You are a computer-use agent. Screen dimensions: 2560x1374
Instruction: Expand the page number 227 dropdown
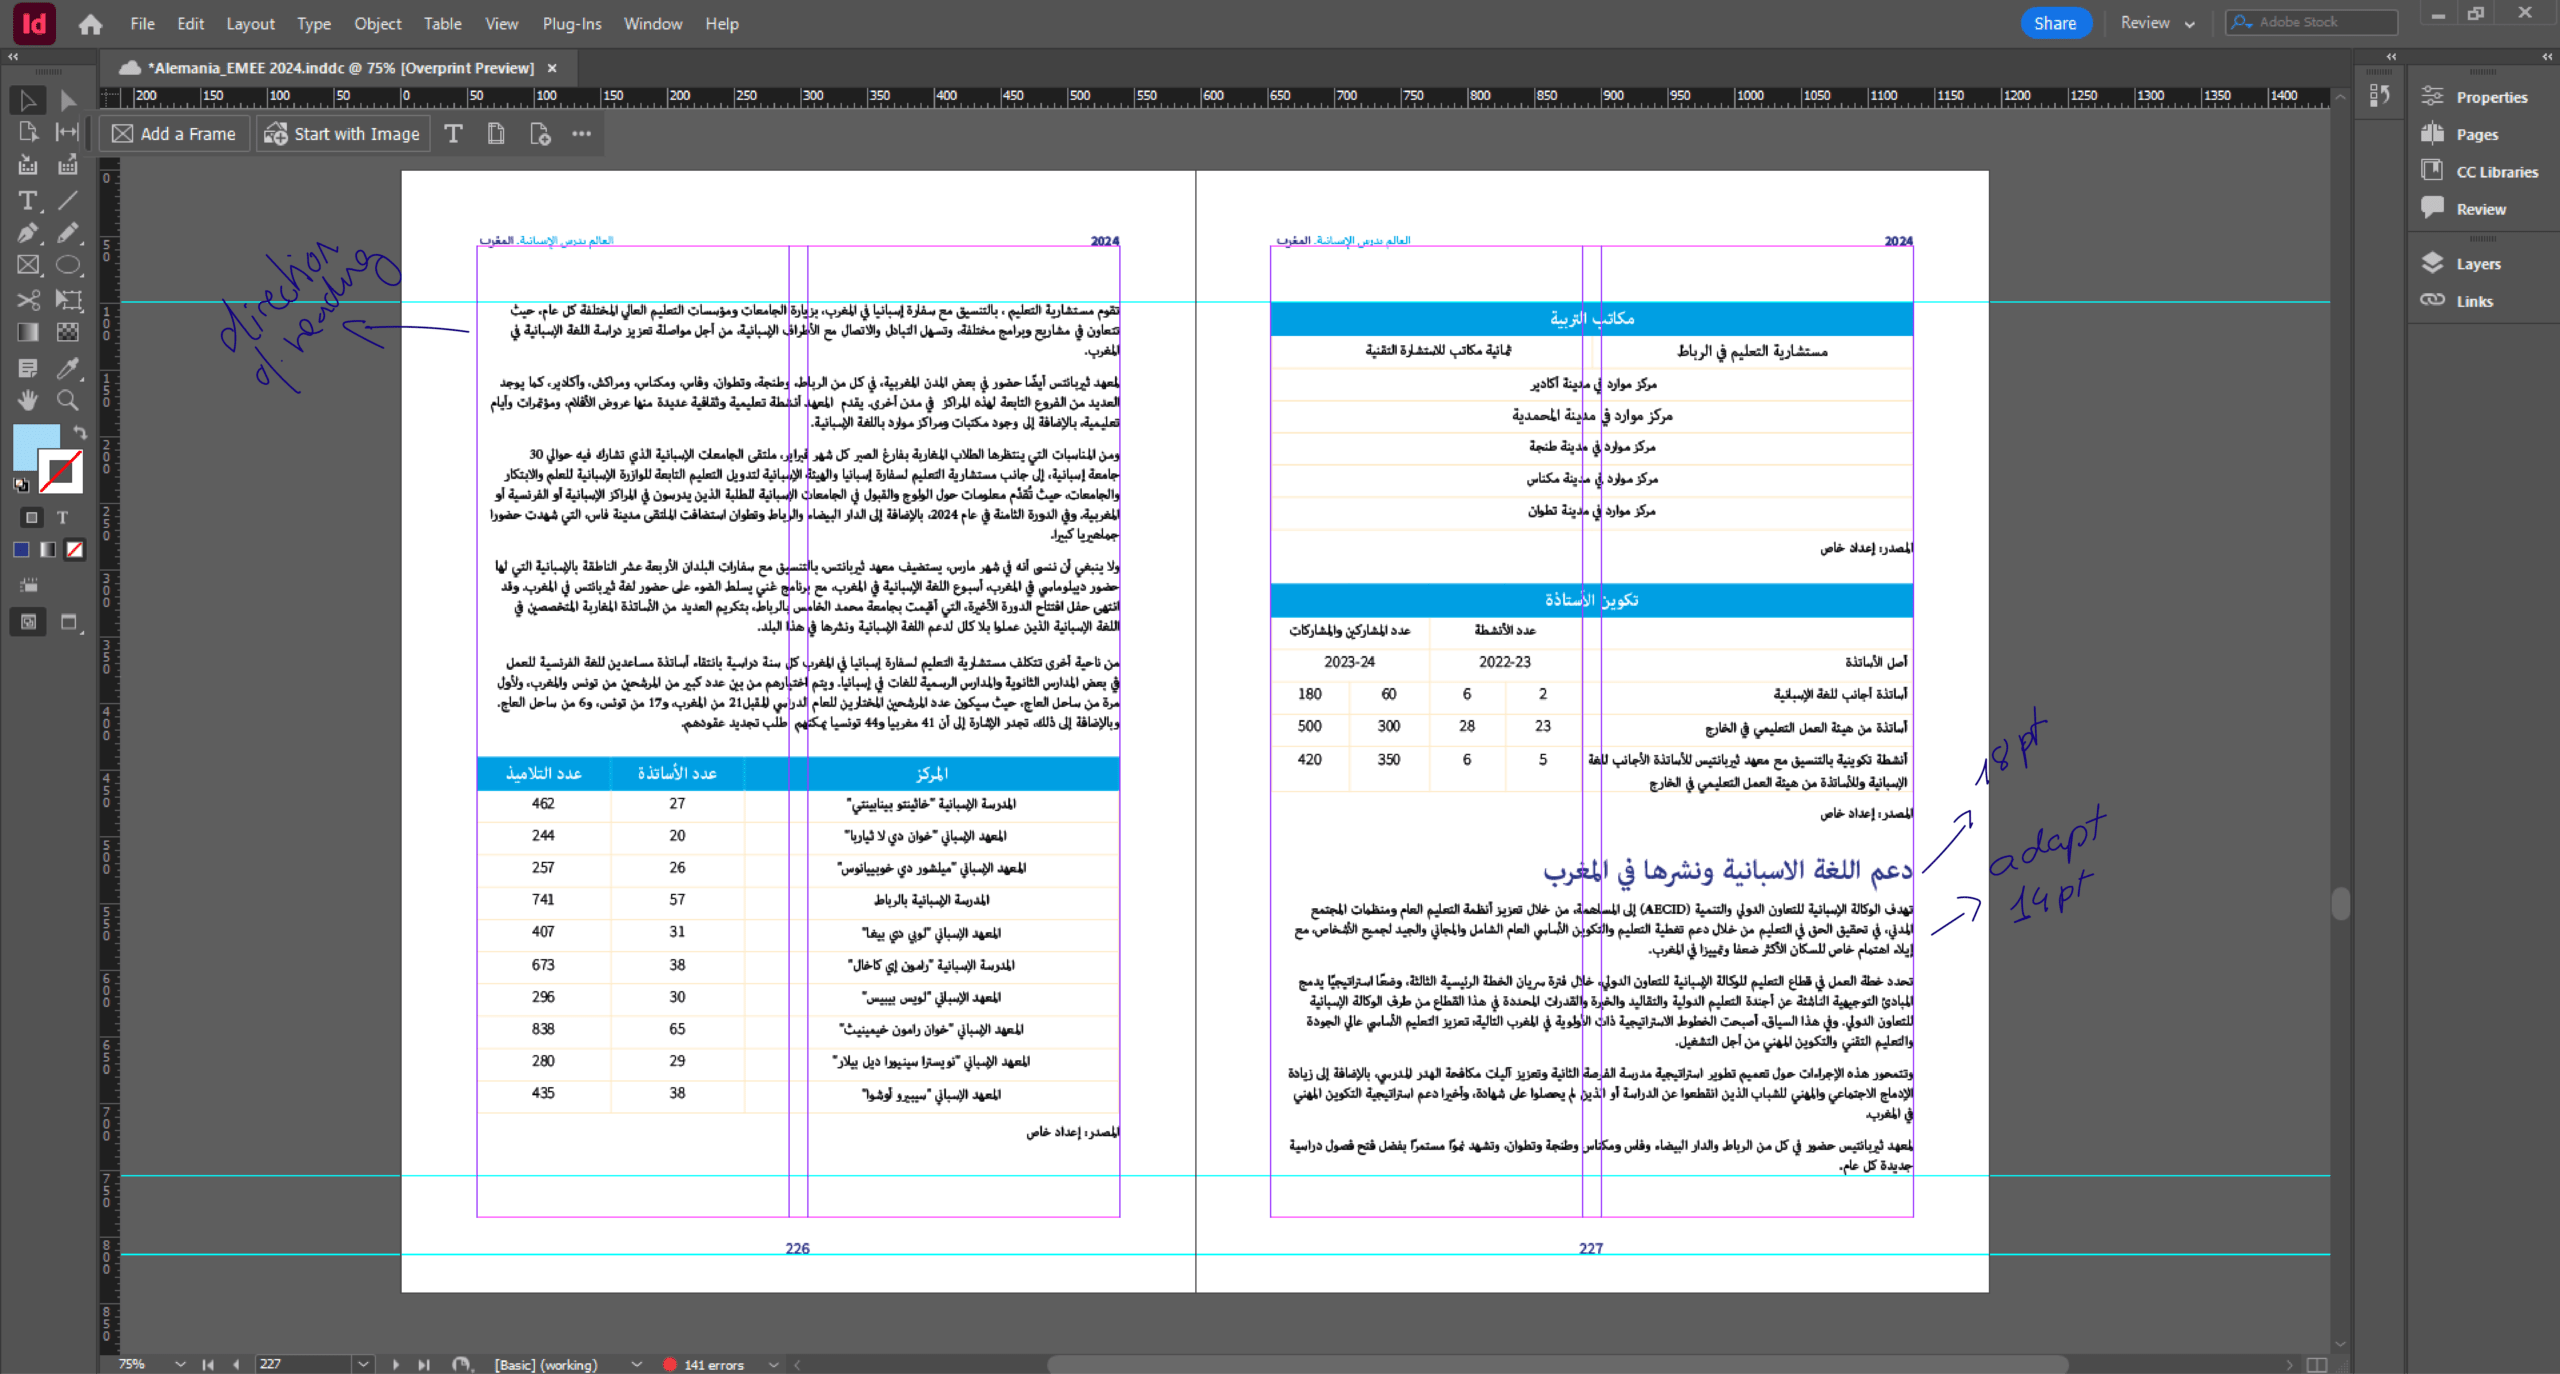tap(363, 1364)
